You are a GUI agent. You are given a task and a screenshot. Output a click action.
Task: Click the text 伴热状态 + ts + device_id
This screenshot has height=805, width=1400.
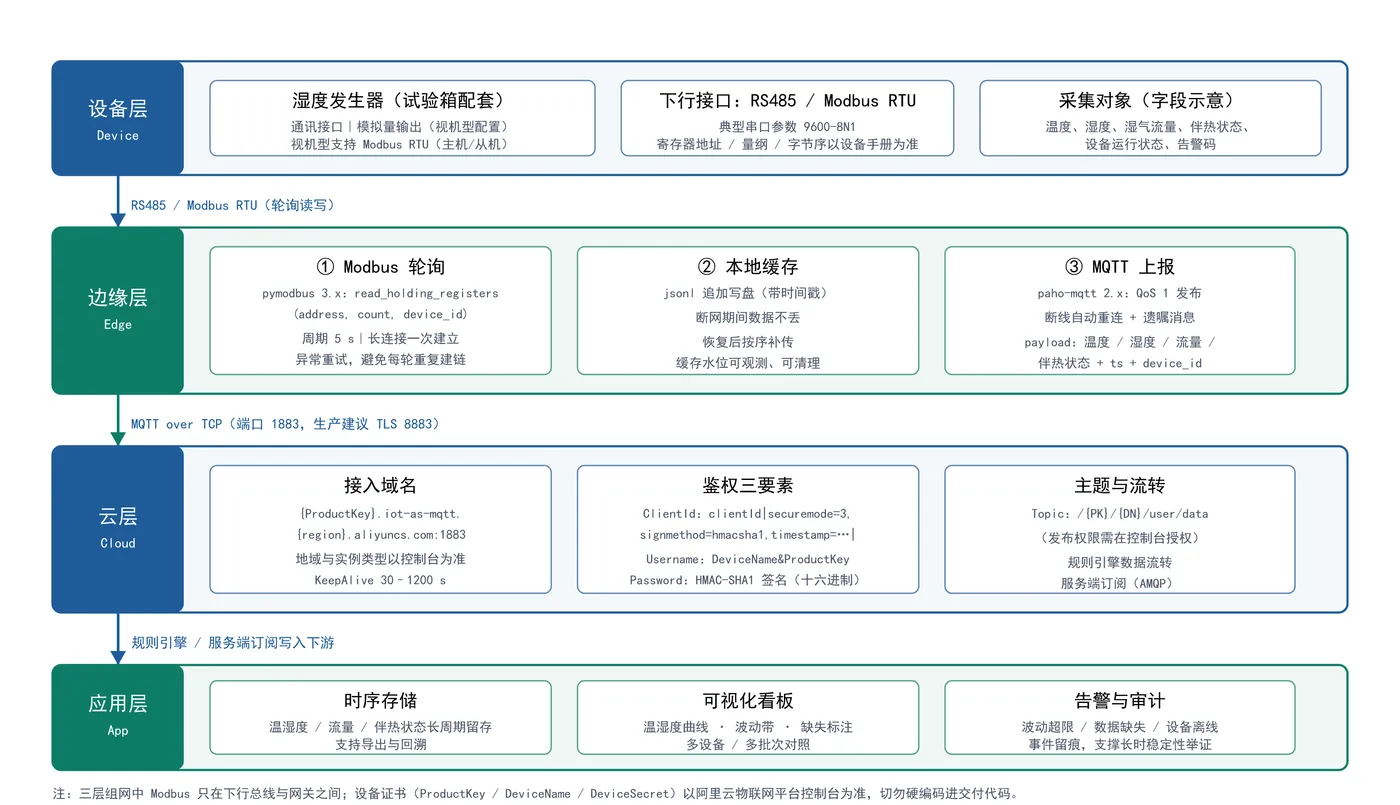[x=1120, y=363]
